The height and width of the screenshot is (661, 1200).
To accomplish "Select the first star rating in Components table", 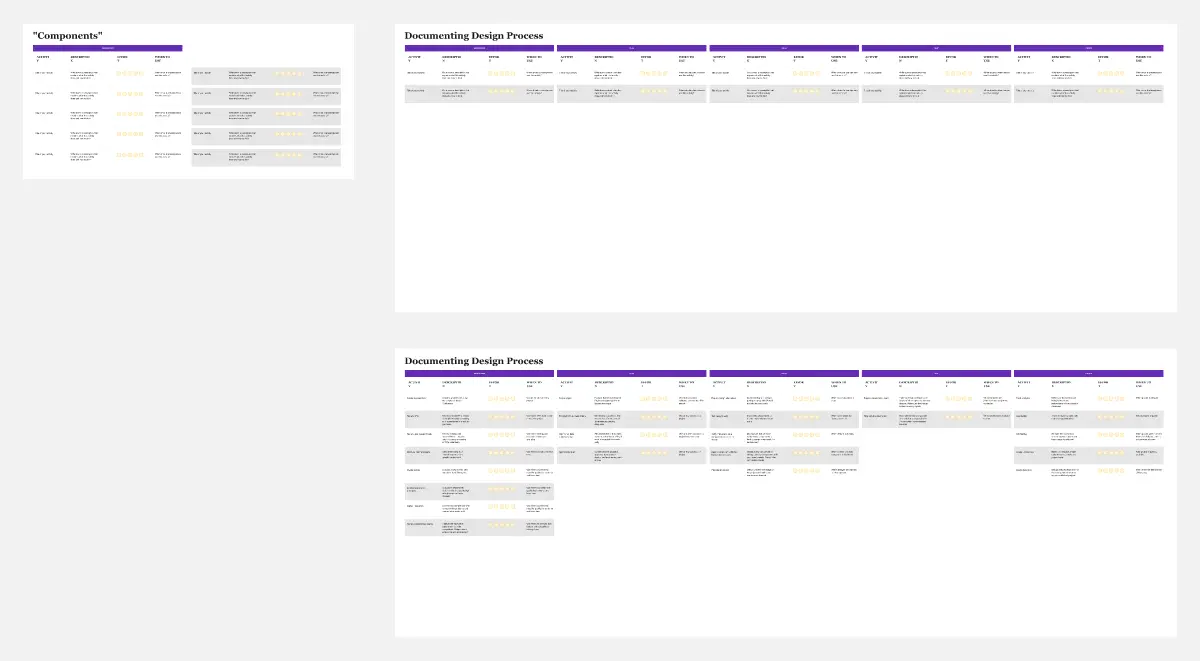I will (x=129, y=73).
